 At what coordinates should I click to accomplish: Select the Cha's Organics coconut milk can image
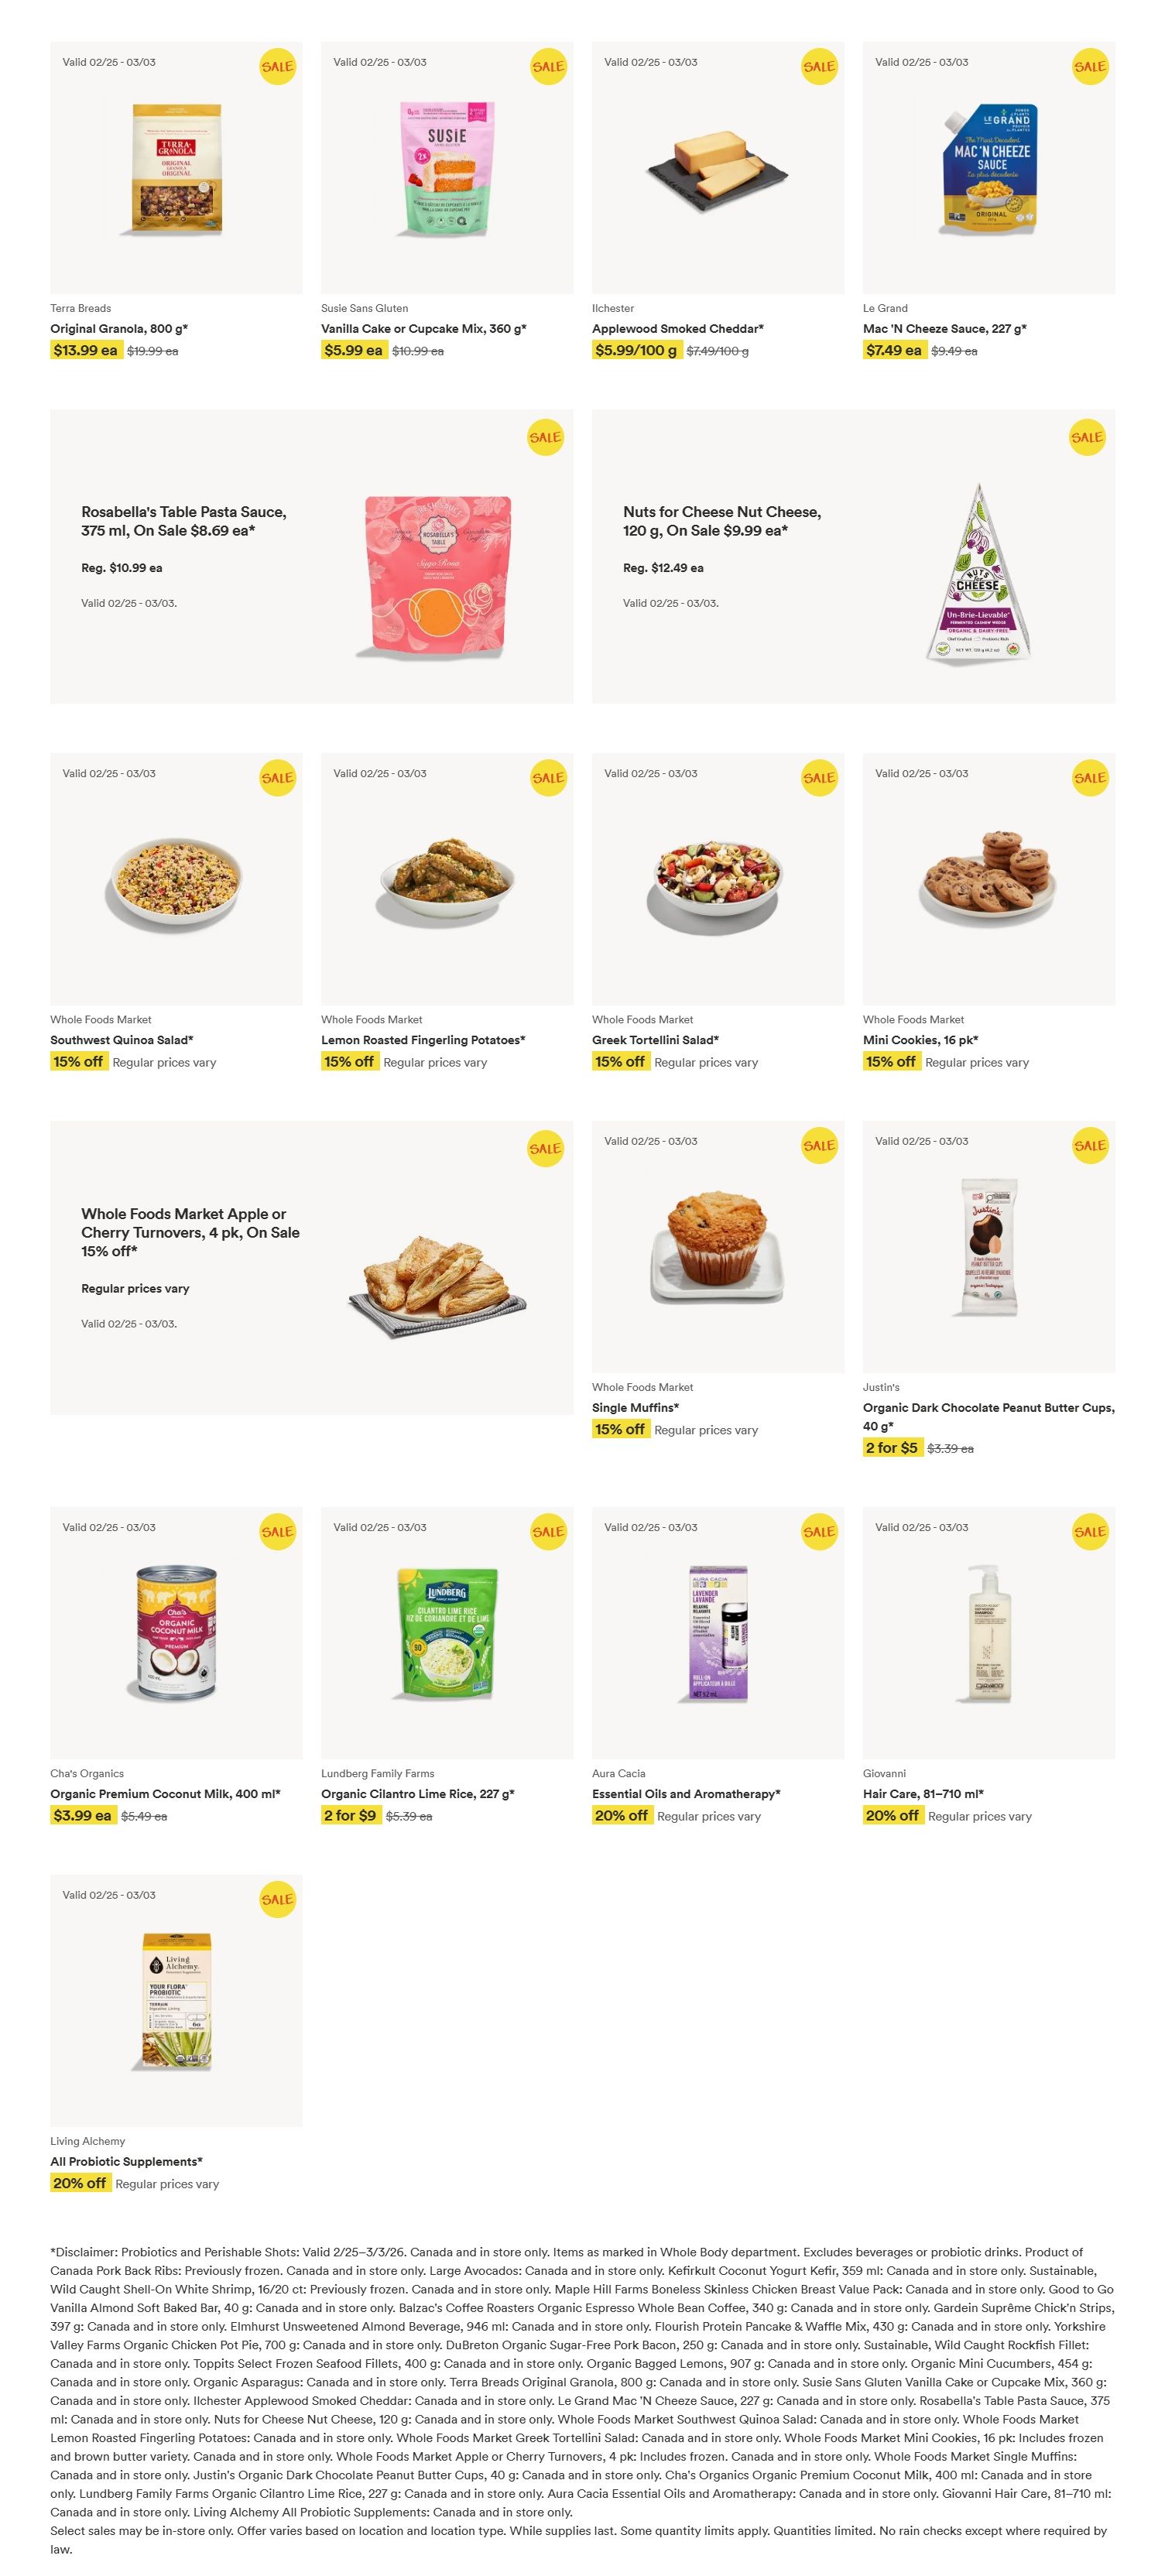coord(176,1632)
